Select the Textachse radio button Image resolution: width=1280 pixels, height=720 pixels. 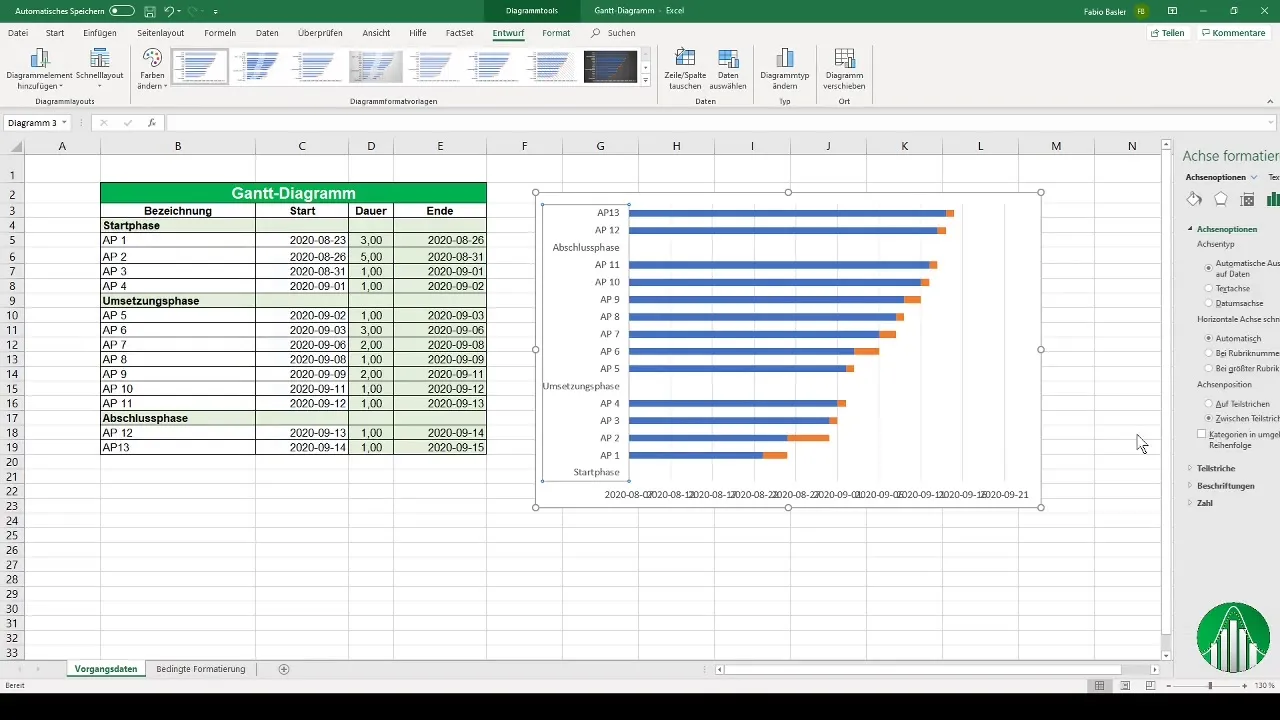pyautogui.click(x=1209, y=288)
